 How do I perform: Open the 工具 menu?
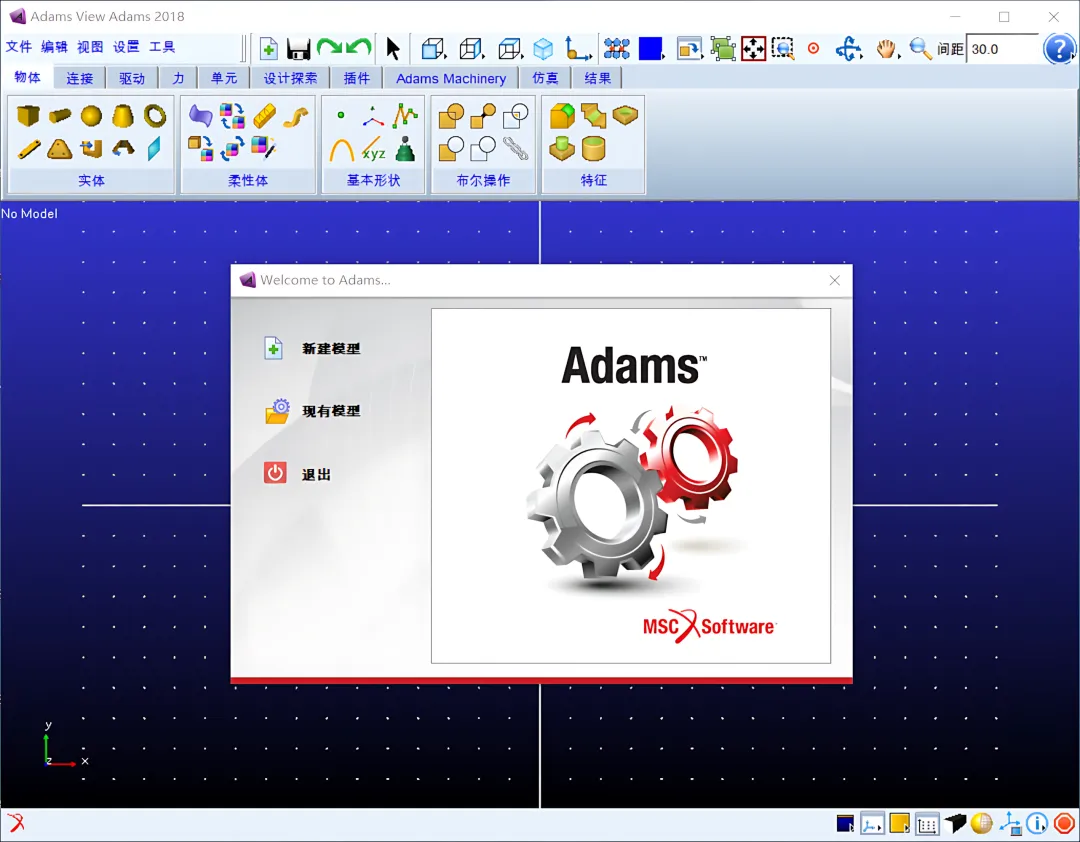(x=162, y=47)
